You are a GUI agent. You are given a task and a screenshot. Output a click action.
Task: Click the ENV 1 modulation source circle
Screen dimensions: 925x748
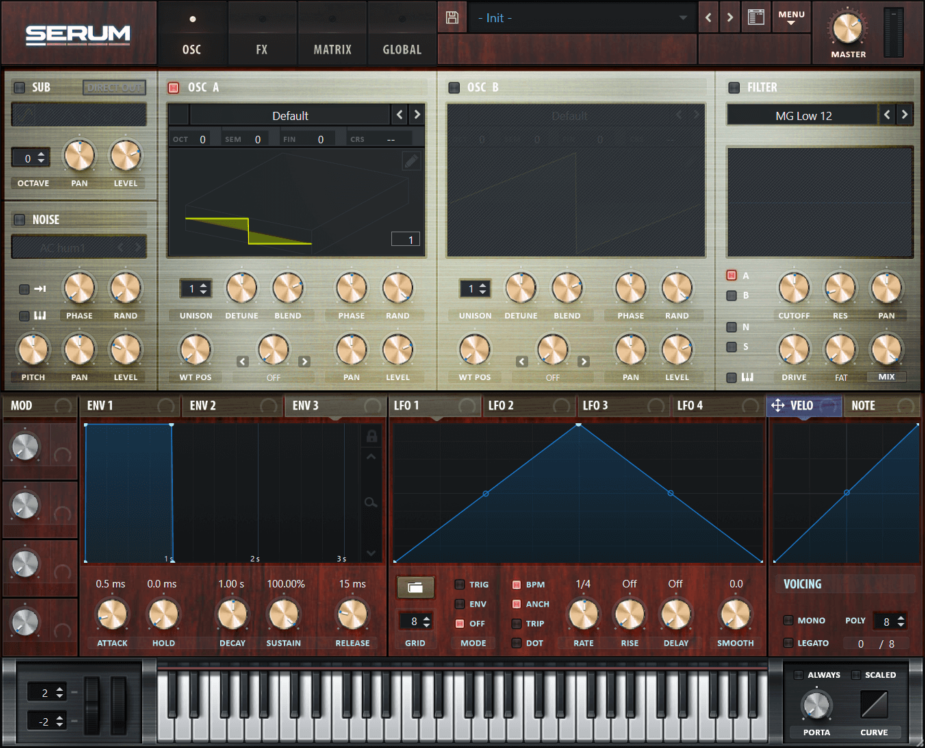[166, 406]
